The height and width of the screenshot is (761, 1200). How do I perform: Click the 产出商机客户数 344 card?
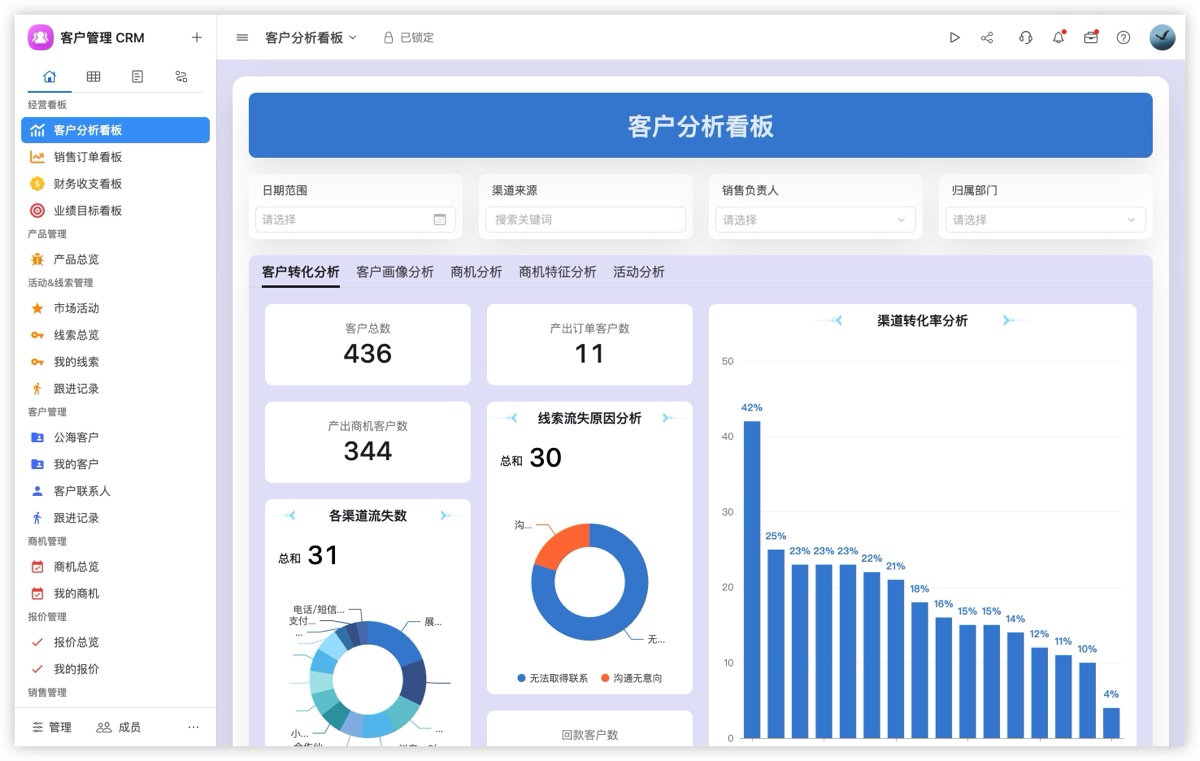(367, 442)
